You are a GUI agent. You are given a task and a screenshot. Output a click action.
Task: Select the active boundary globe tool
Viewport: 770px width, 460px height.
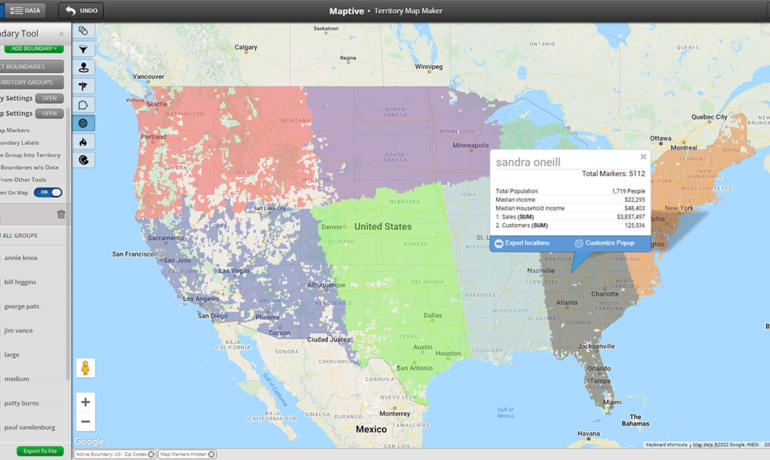coord(83,123)
